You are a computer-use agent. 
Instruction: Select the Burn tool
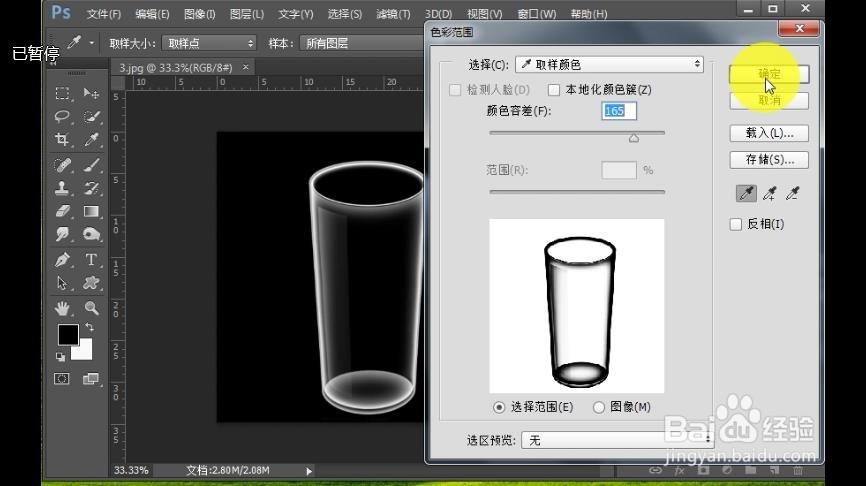(x=91, y=235)
